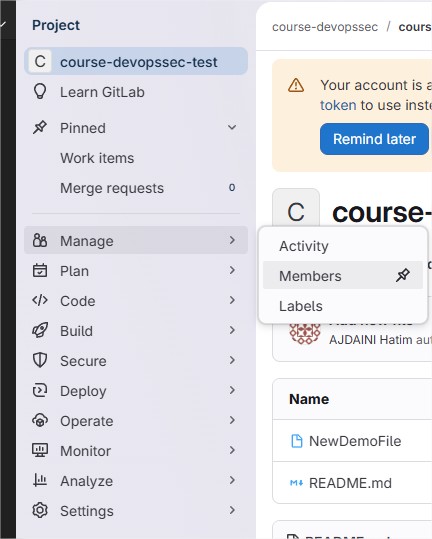Click the Name column header

pyautogui.click(x=309, y=399)
